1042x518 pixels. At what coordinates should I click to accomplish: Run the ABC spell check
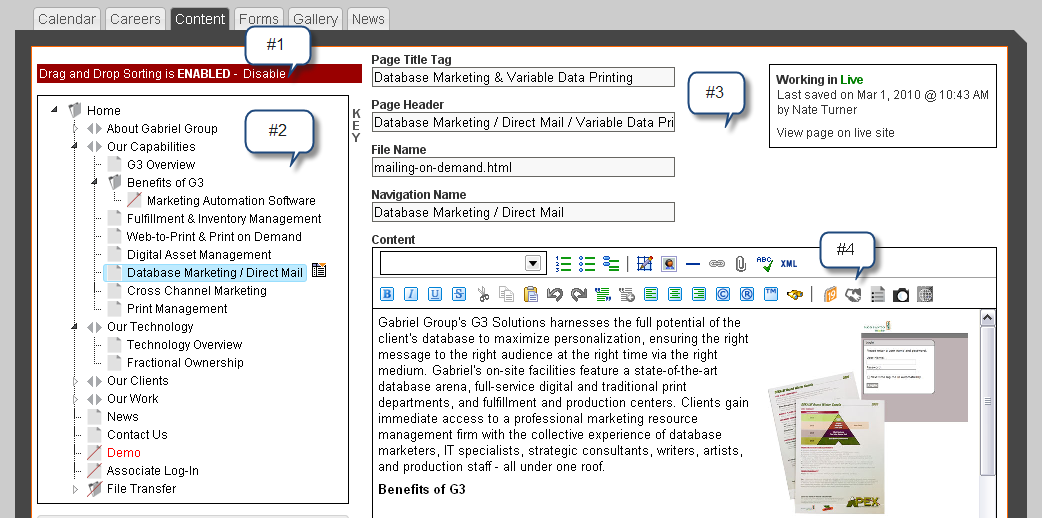tap(765, 264)
